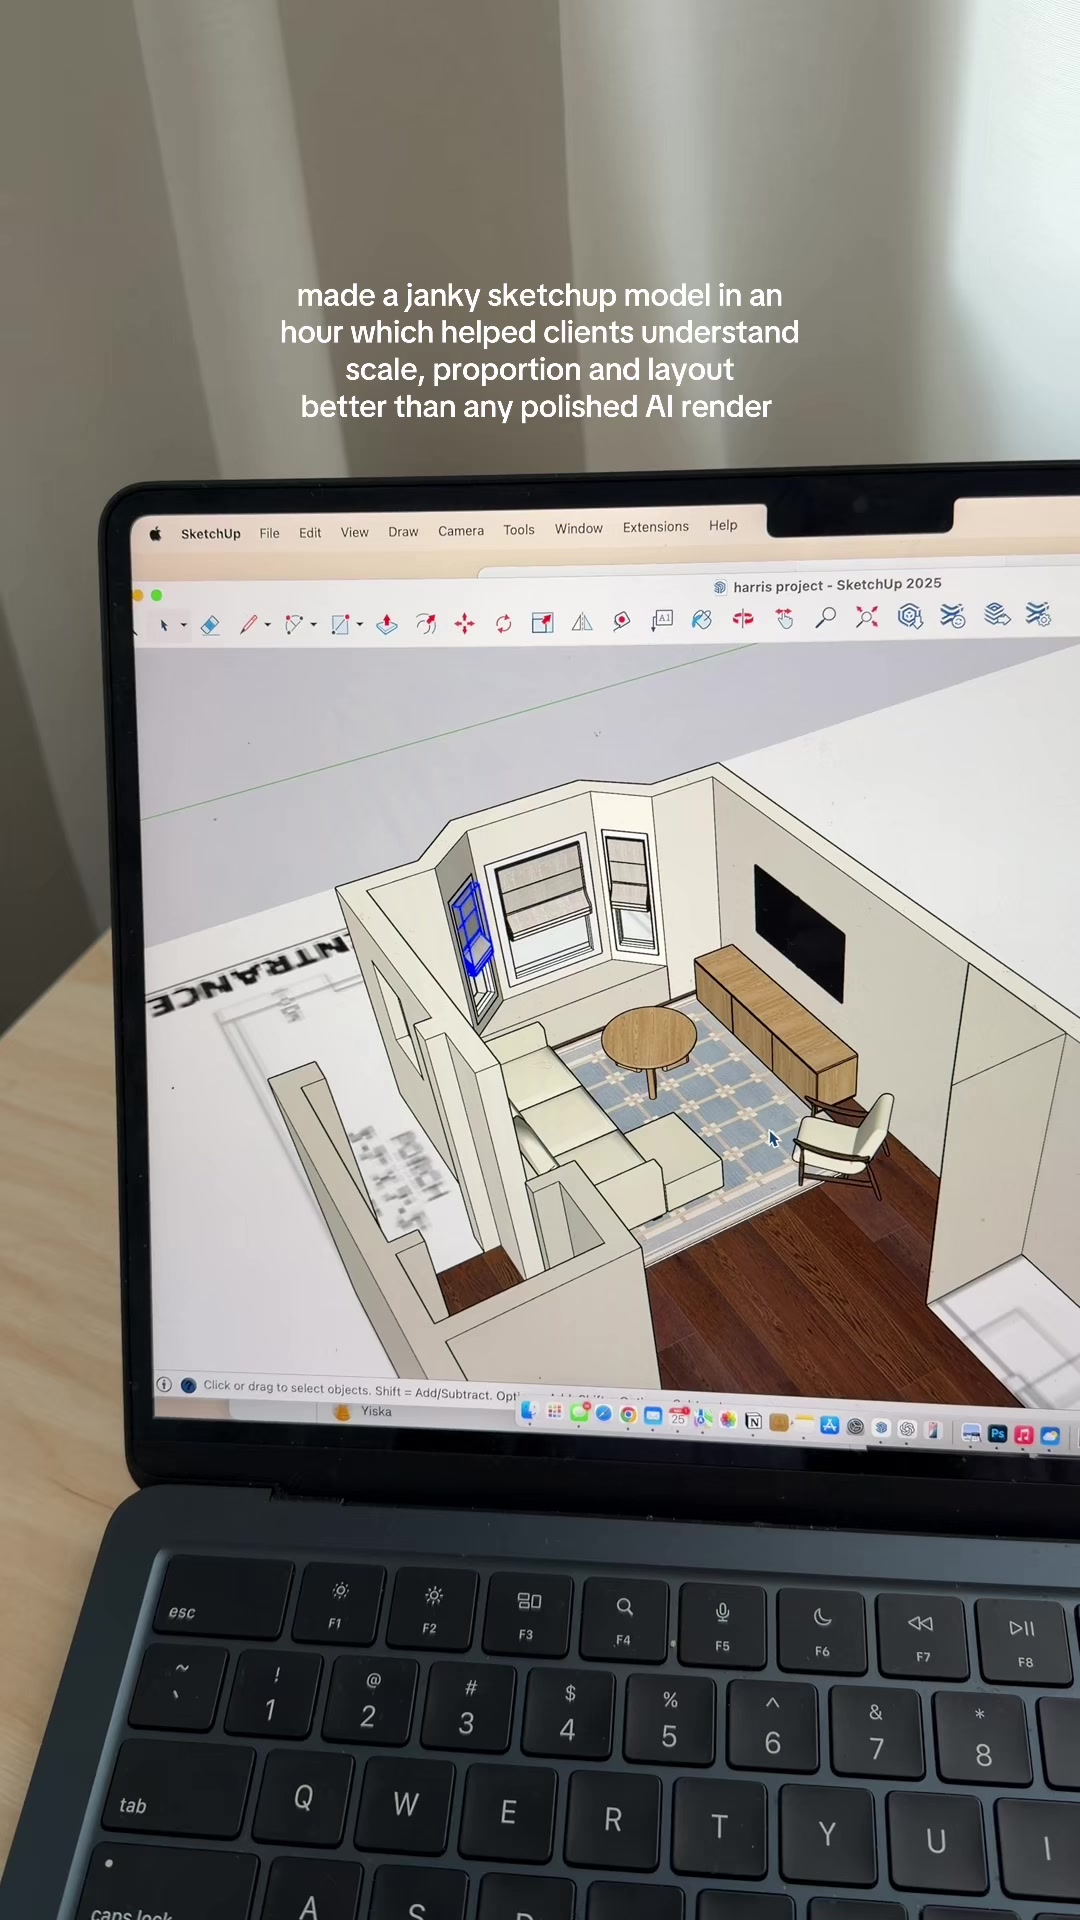Pick the Move tool with red arrows
This screenshot has height=1920, width=1080.
point(464,624)
